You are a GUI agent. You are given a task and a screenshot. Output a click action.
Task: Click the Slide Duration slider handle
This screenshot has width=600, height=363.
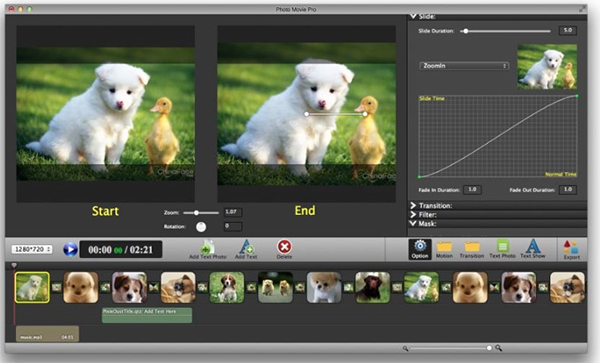466,31
